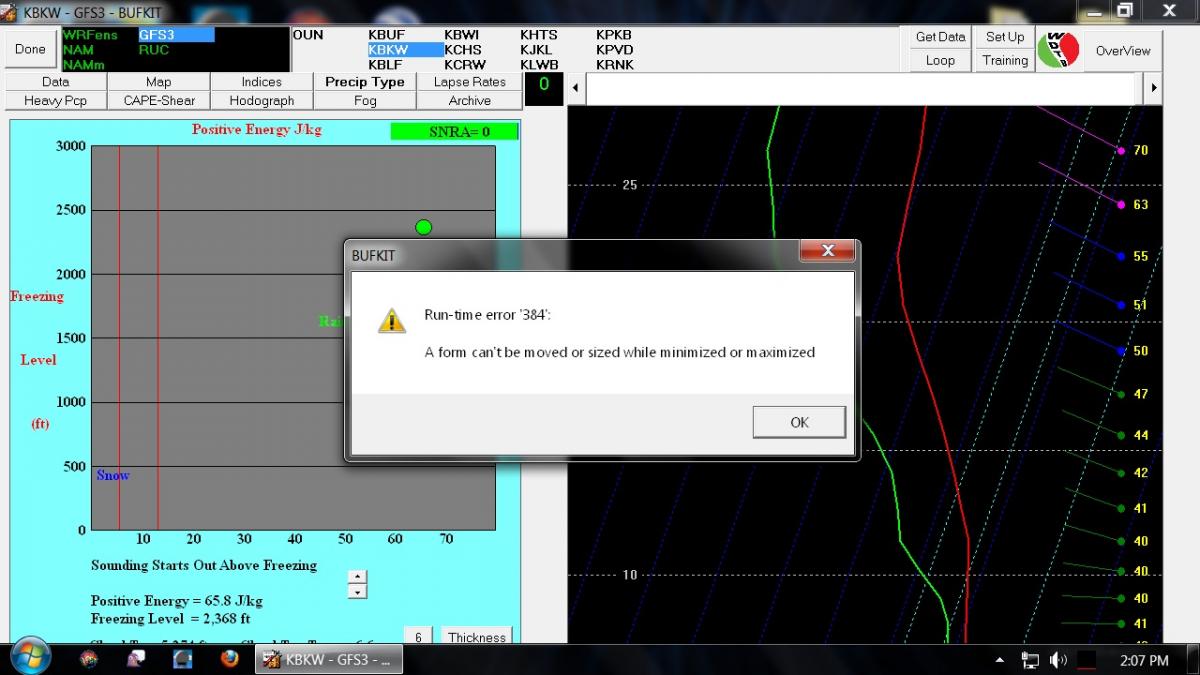Select the RUC model

[154, 50]
